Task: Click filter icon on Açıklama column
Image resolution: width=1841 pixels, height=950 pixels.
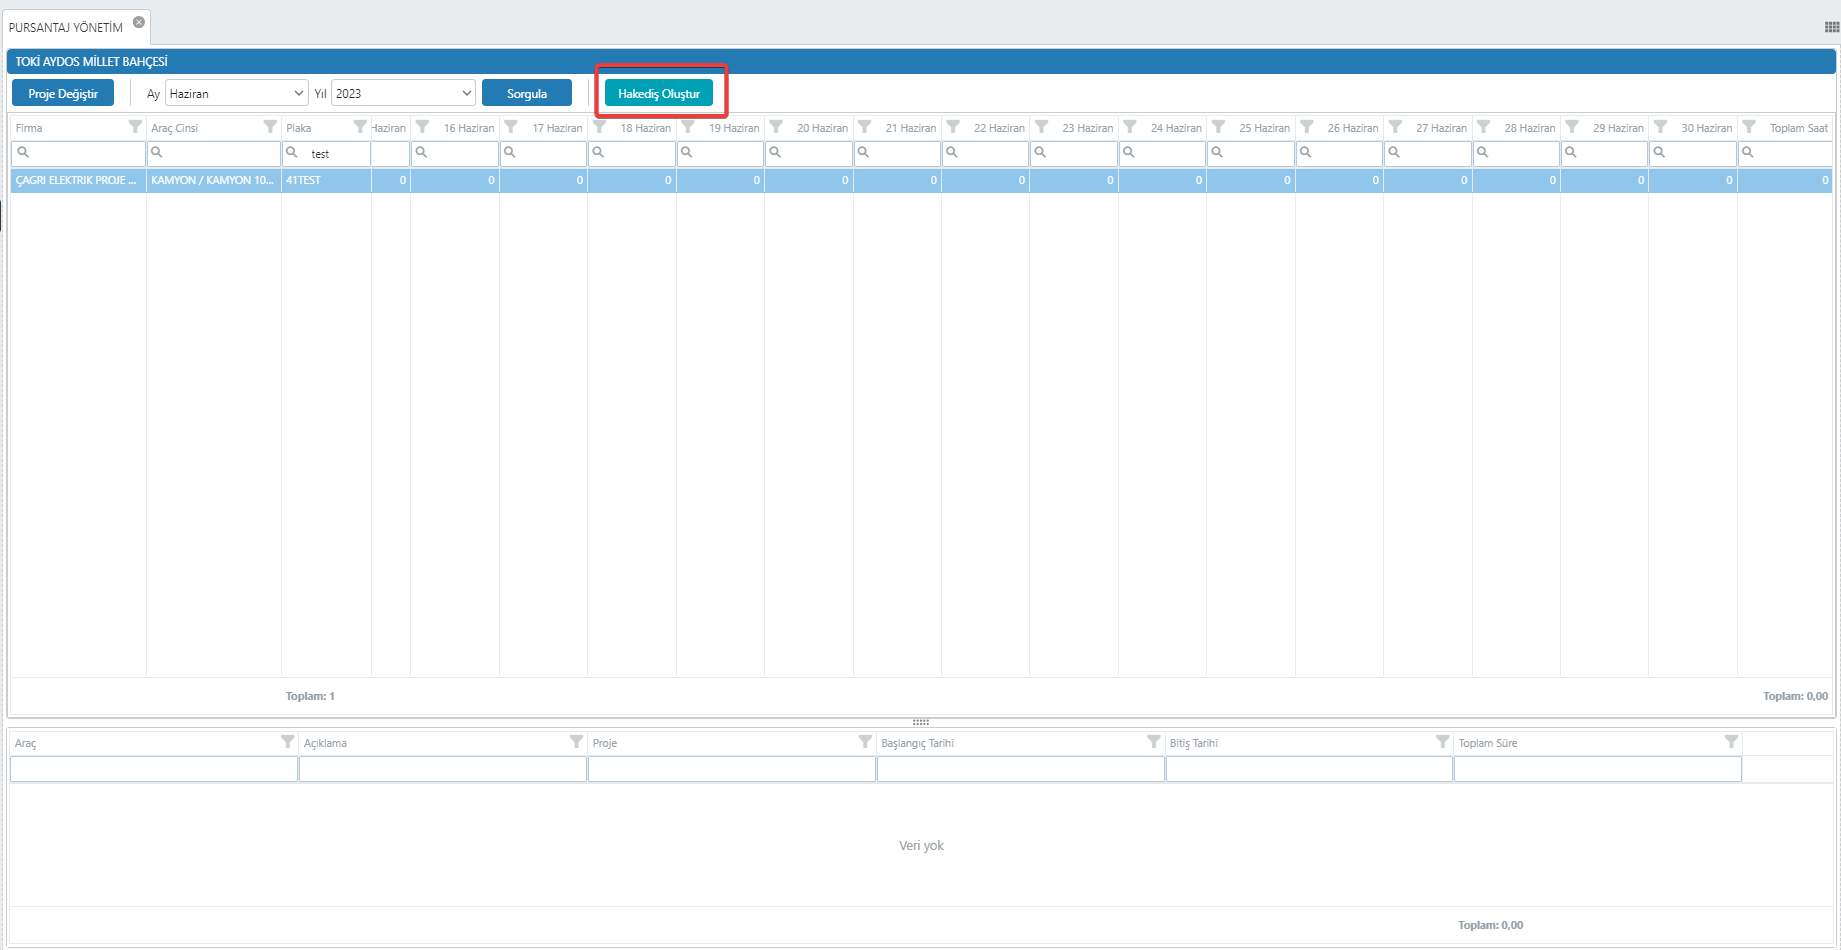Action: 576,742
